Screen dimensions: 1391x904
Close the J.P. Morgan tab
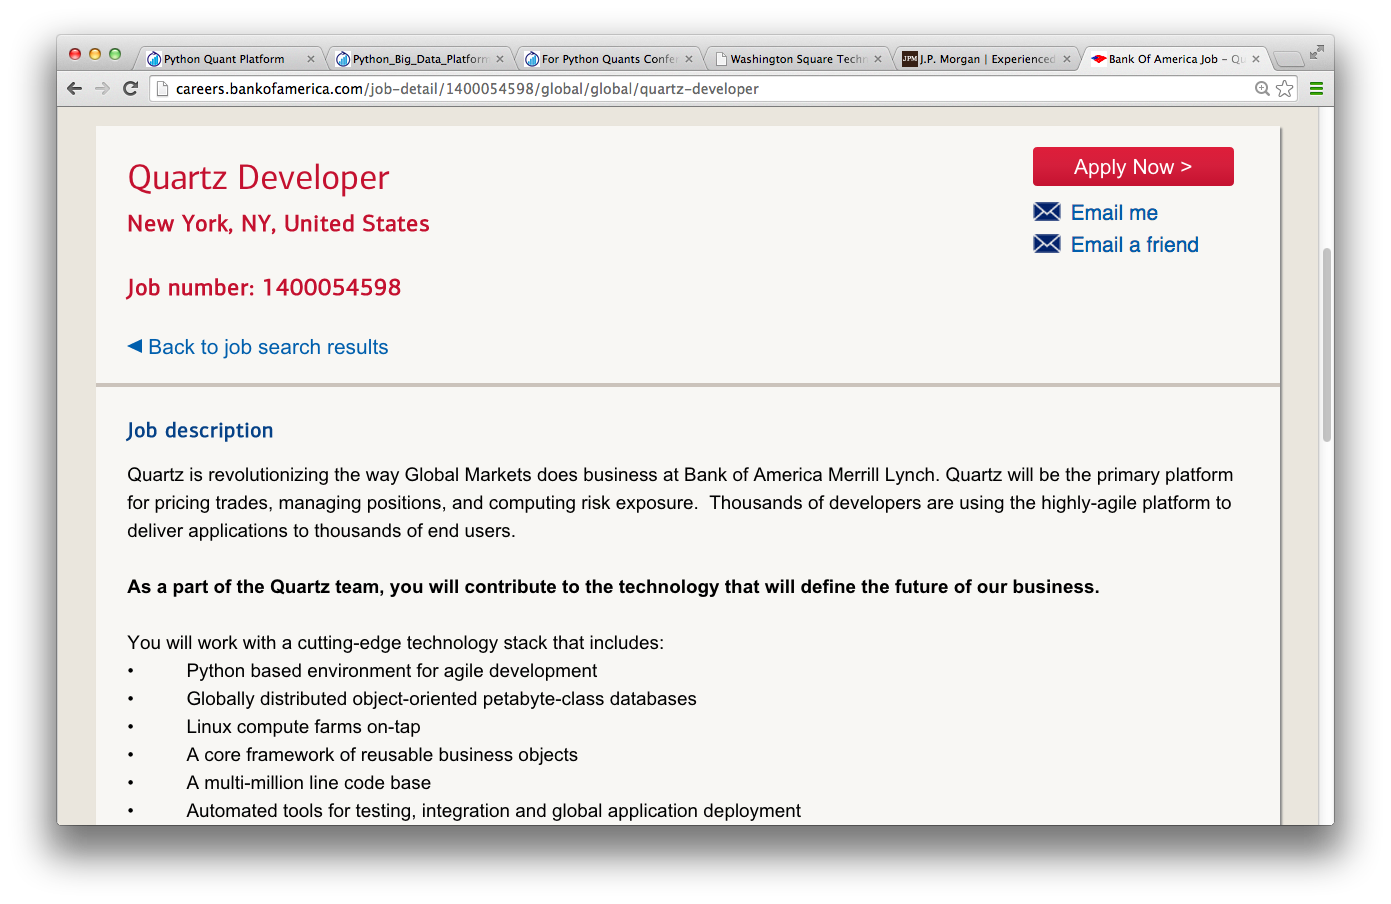[x=1067, y=59]
